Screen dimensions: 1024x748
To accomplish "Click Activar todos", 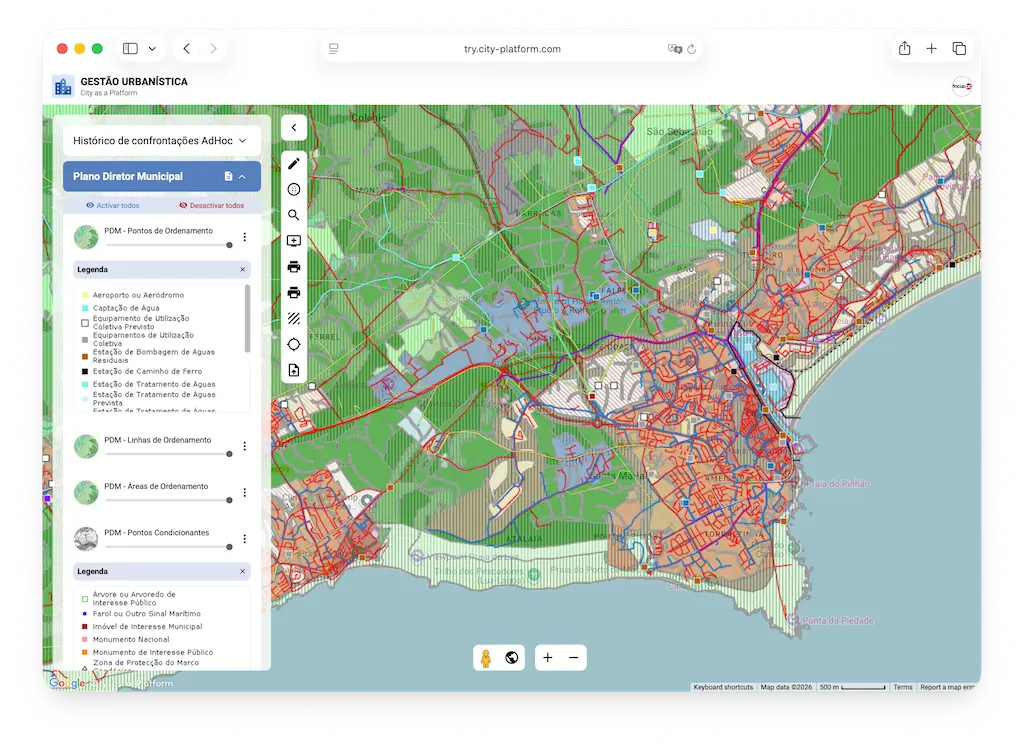I will point(112,205).
